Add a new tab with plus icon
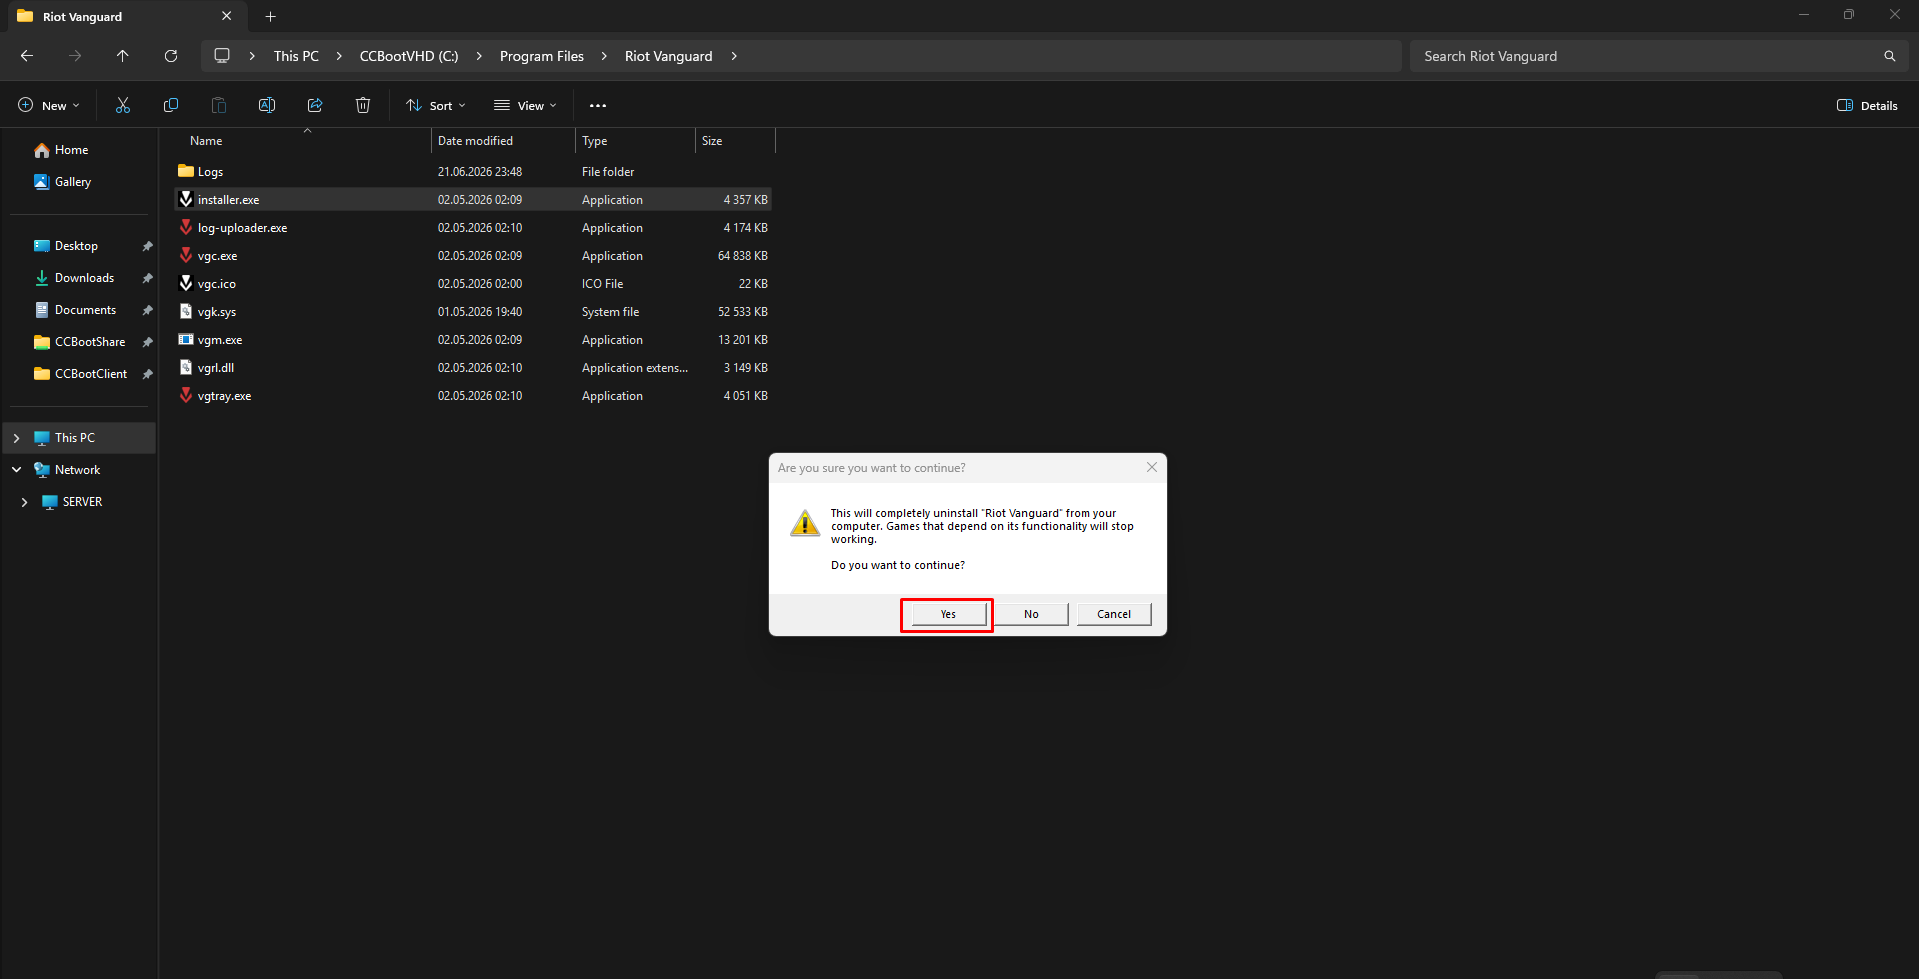This screenshot has height=979, width=1919. (270, 16)
